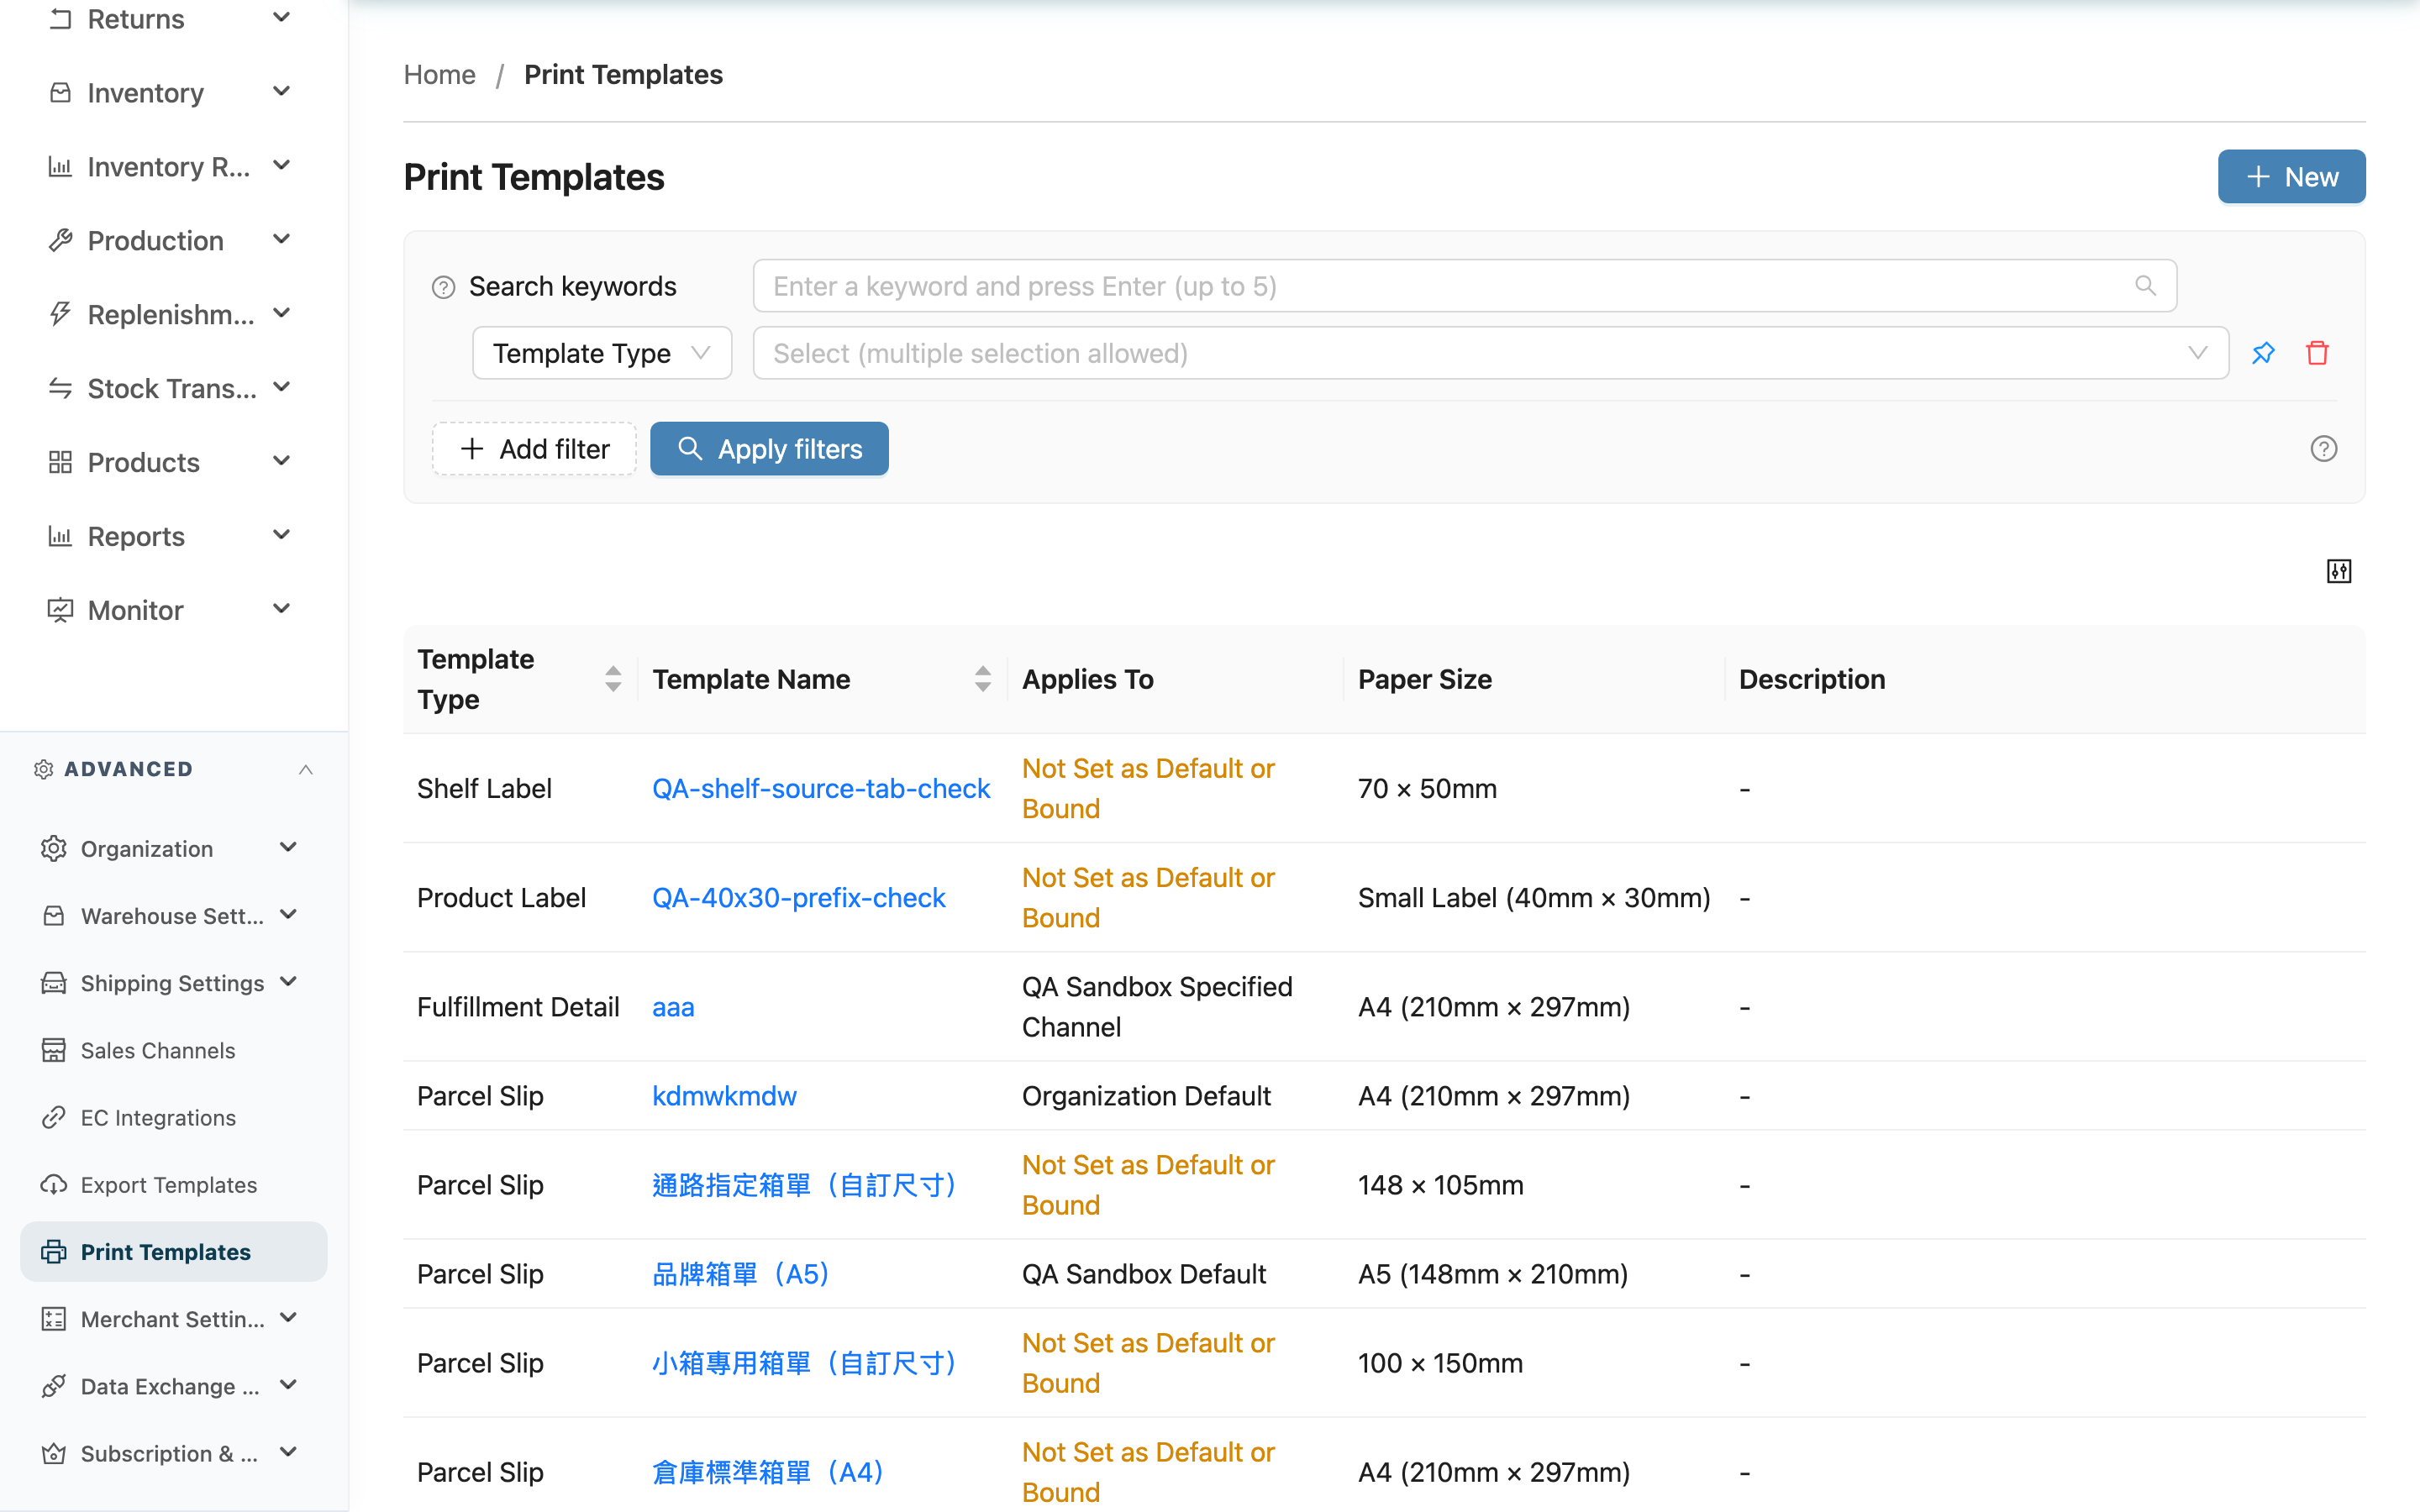The image size is (2420, 1512).
Task: Click the Organization gear icon
Action: [54, 848]
